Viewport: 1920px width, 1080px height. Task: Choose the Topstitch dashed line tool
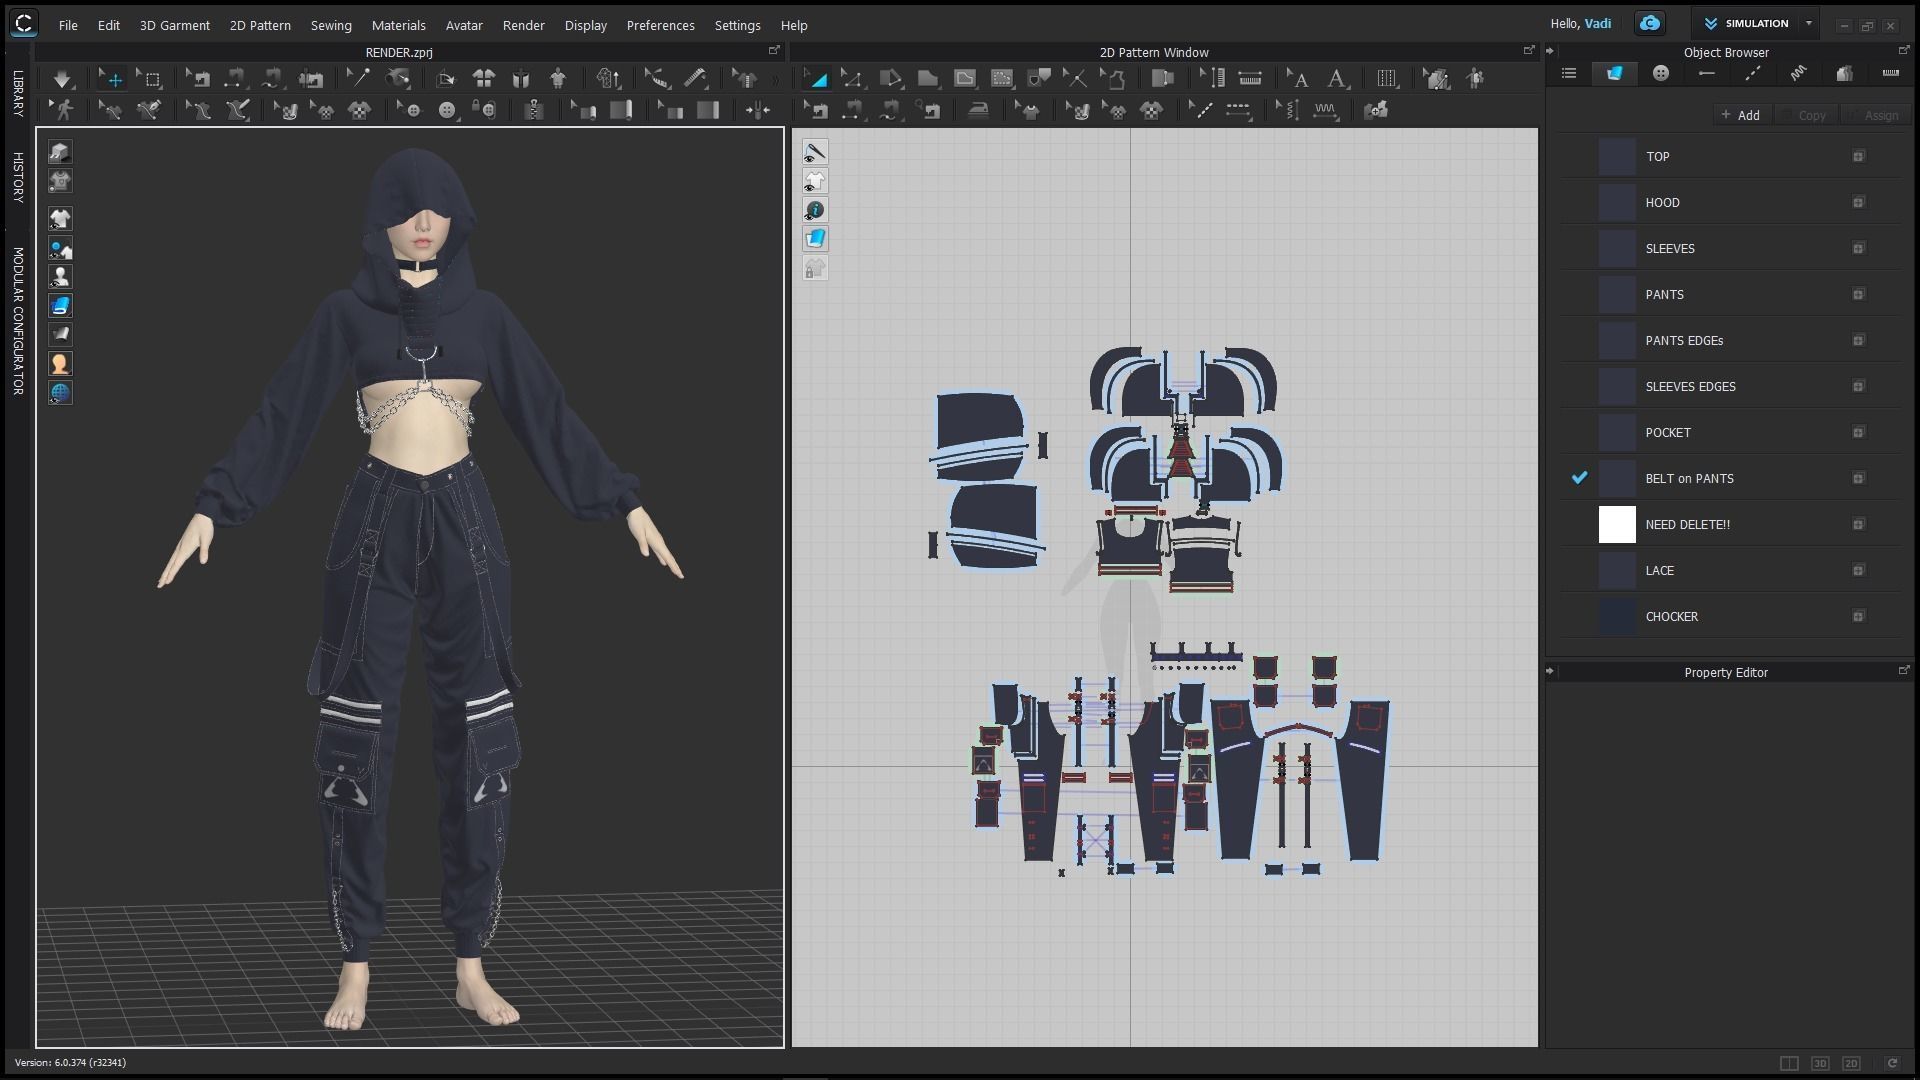coord(1238,110)
